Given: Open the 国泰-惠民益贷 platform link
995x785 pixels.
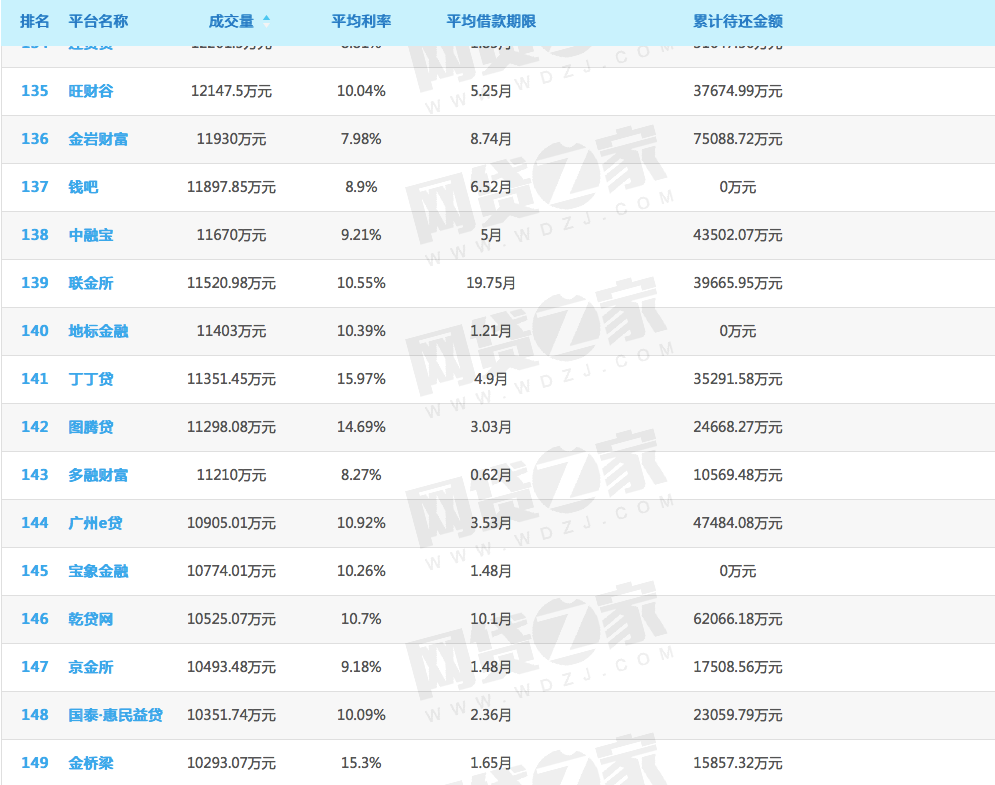Looking at the screenshot, I should 115,715.
